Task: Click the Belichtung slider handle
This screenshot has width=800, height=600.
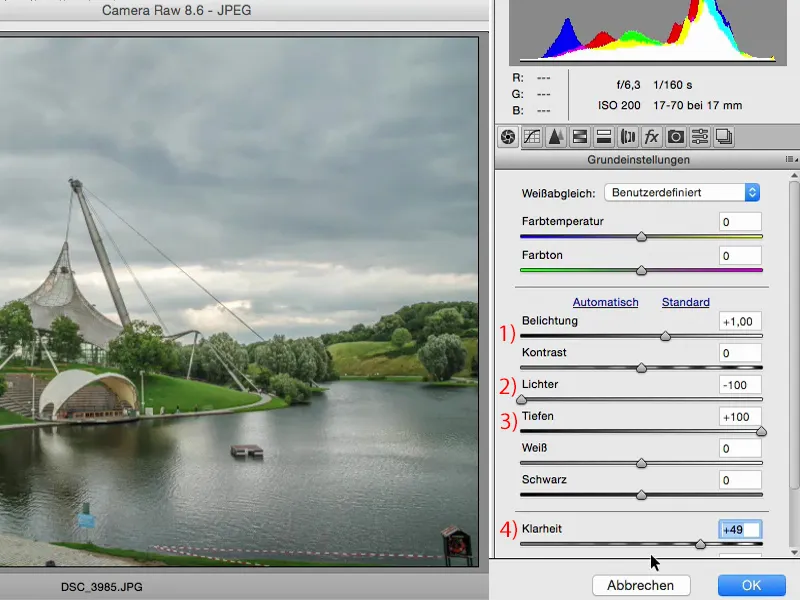Action: coord(665,336)
